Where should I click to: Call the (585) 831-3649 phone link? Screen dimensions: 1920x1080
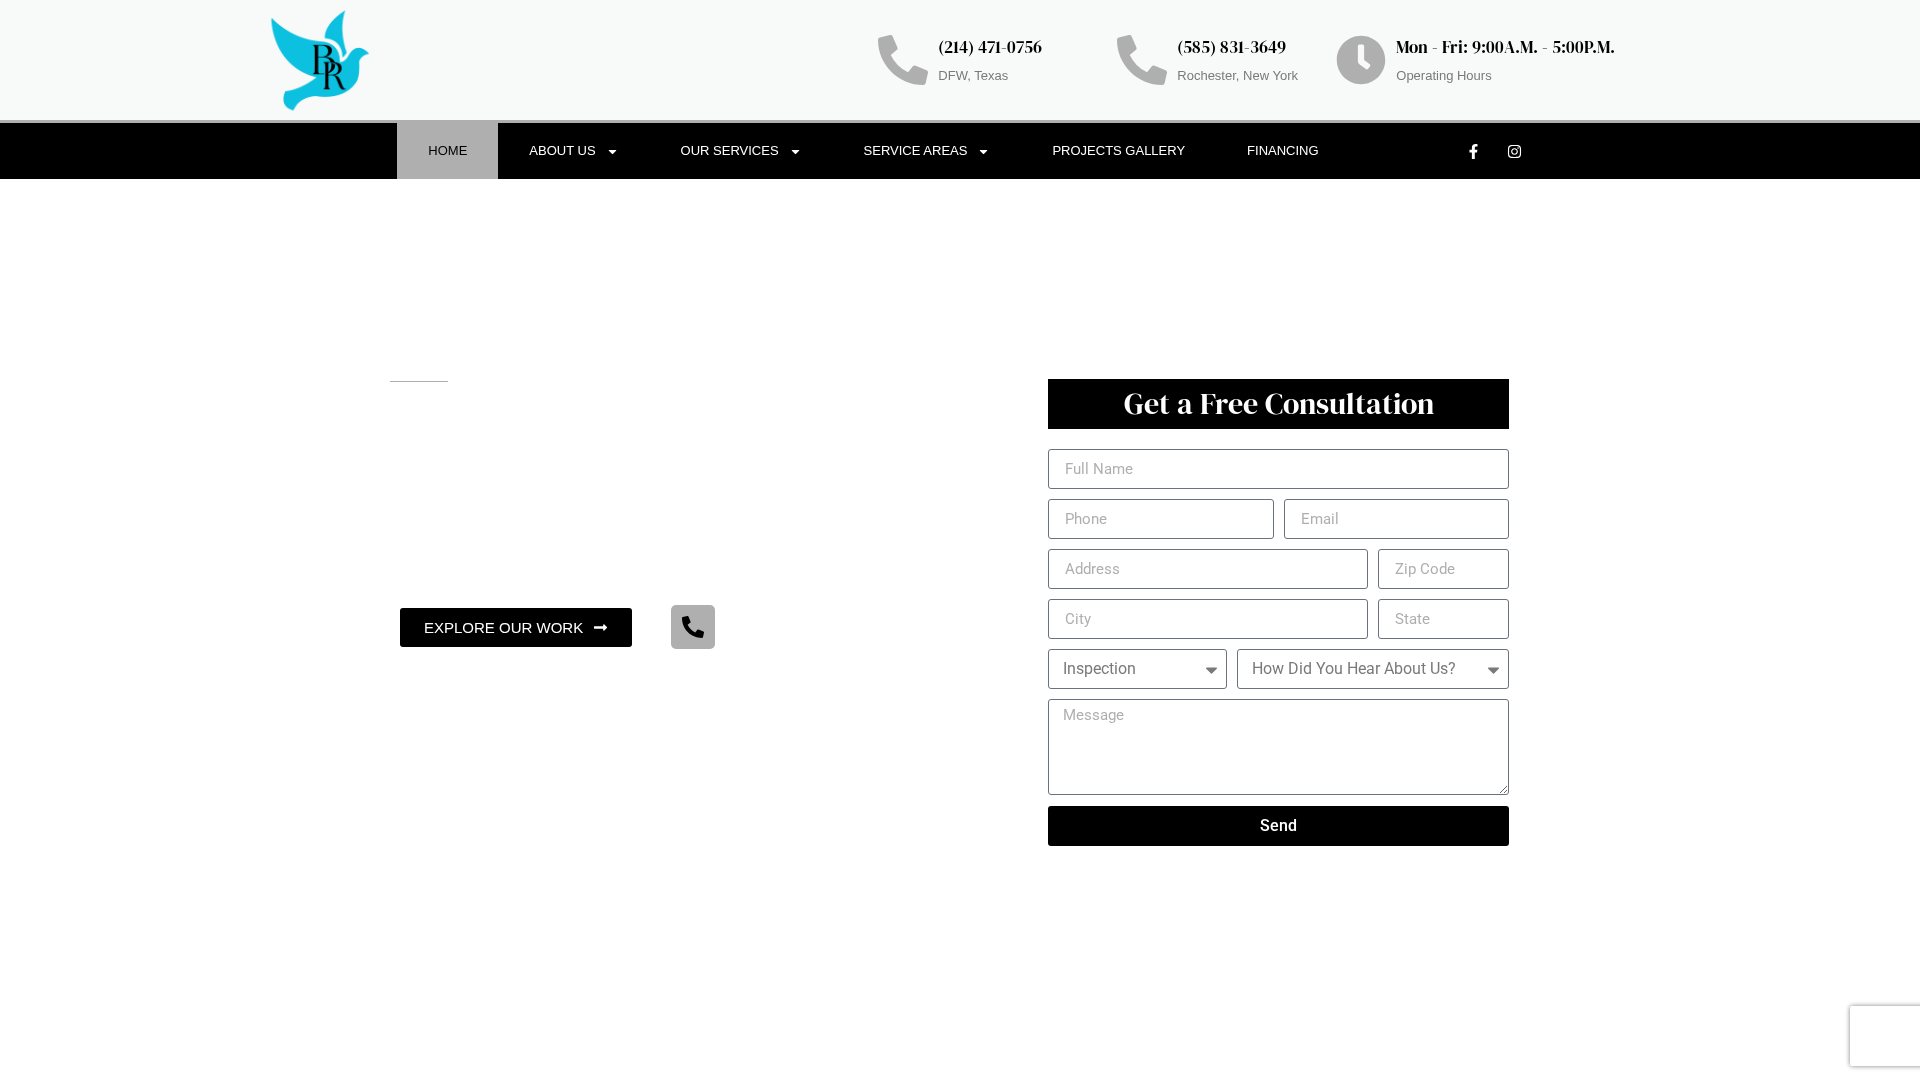(x=1231, y=47)
